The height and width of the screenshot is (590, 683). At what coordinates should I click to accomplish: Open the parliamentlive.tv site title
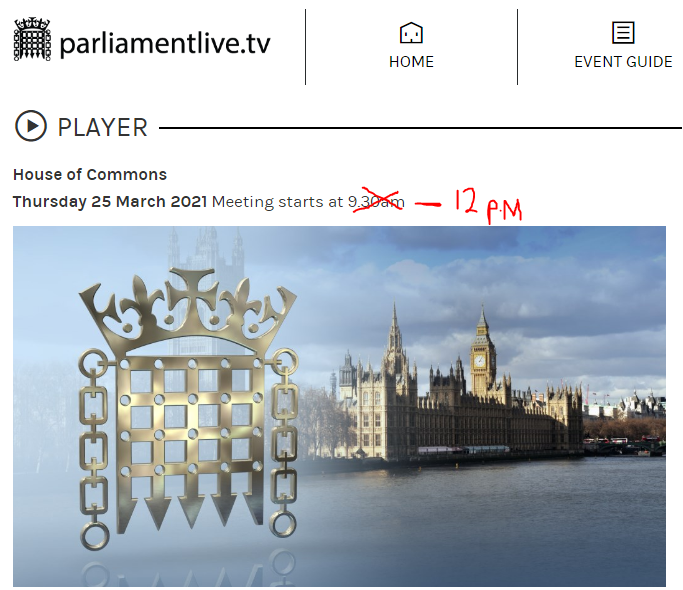(x=165, y=44)
